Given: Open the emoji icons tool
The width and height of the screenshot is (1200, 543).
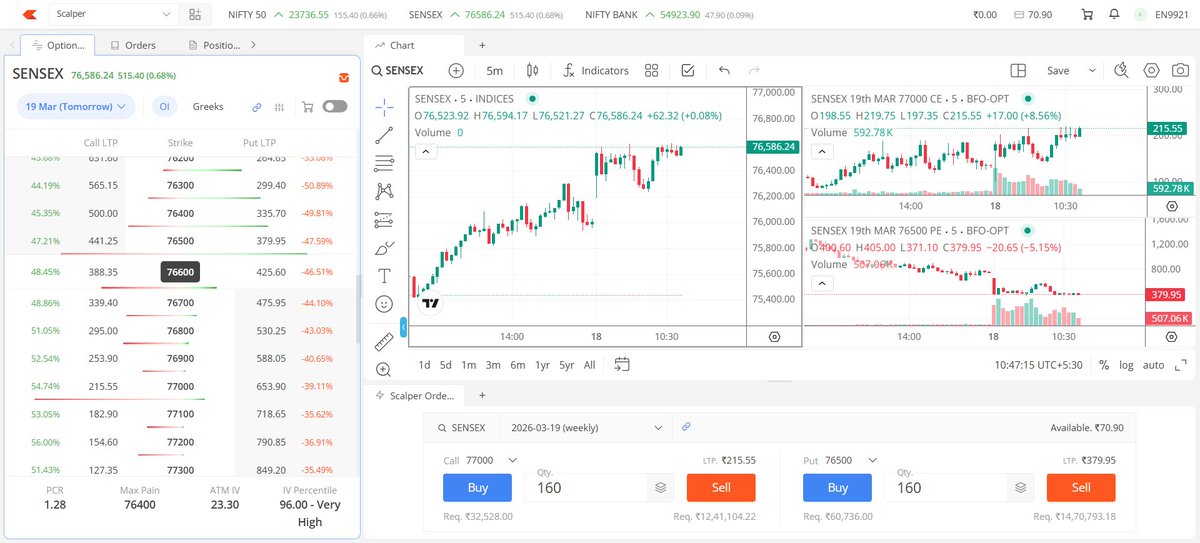Looking at the screenshot, I should (x=384, y=303).
